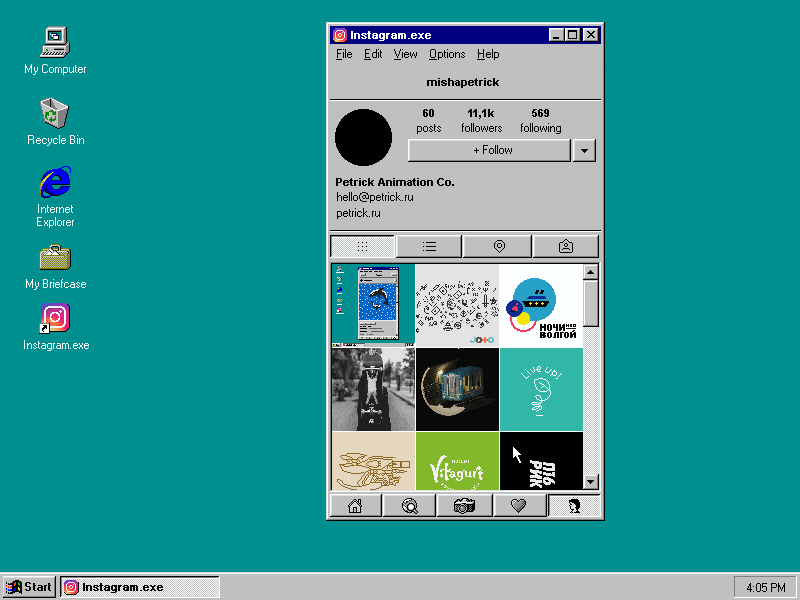
Task: Click the black profile picture circle
Action: [x=363, y=137]
